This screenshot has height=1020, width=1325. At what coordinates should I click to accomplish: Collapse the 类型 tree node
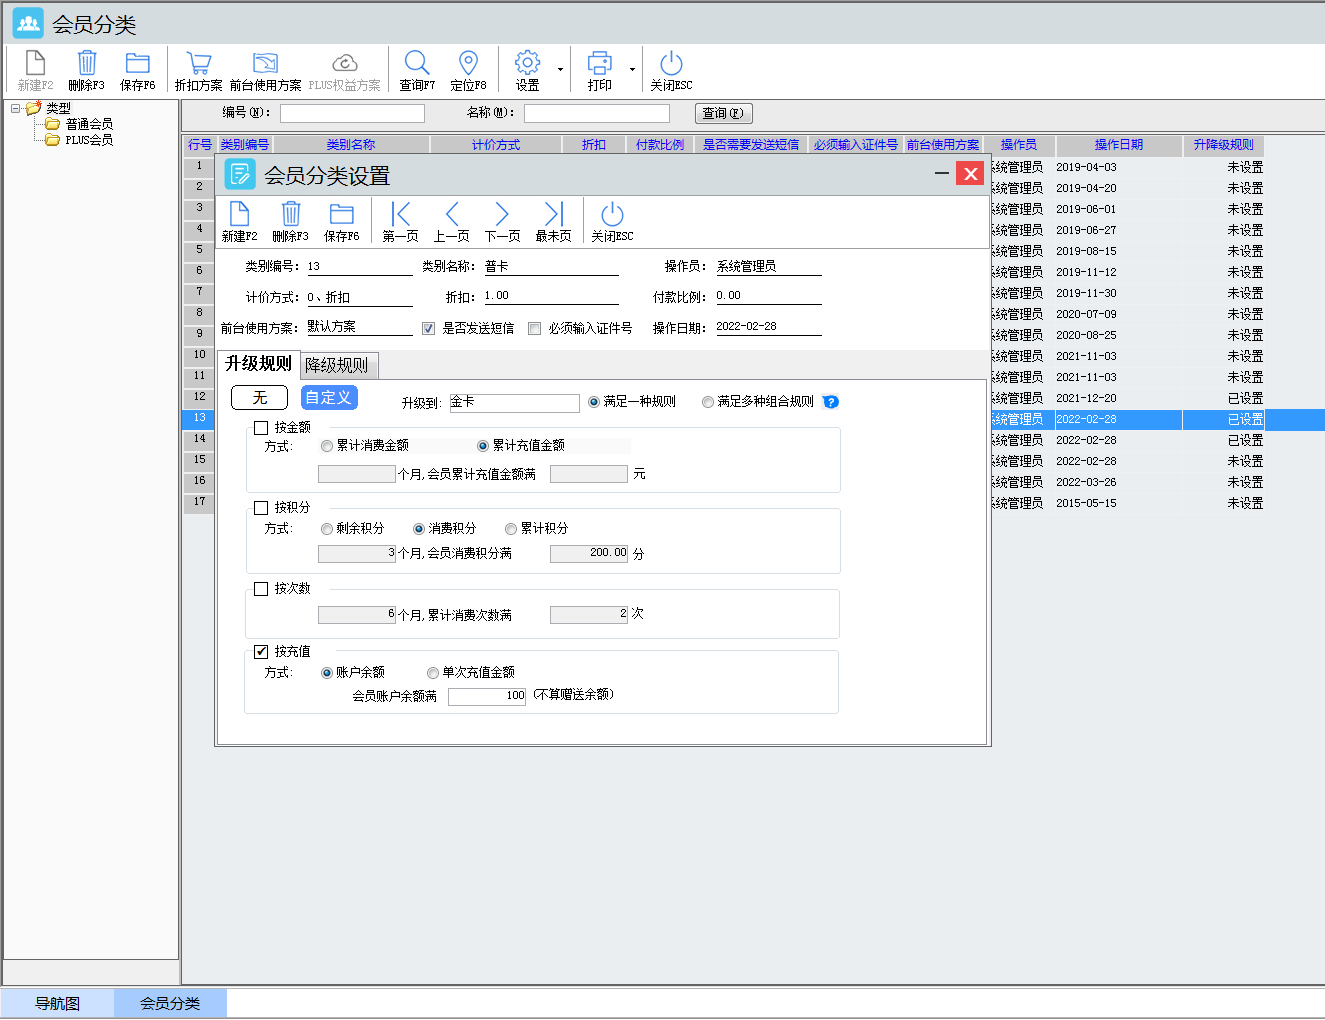point(16,108)
